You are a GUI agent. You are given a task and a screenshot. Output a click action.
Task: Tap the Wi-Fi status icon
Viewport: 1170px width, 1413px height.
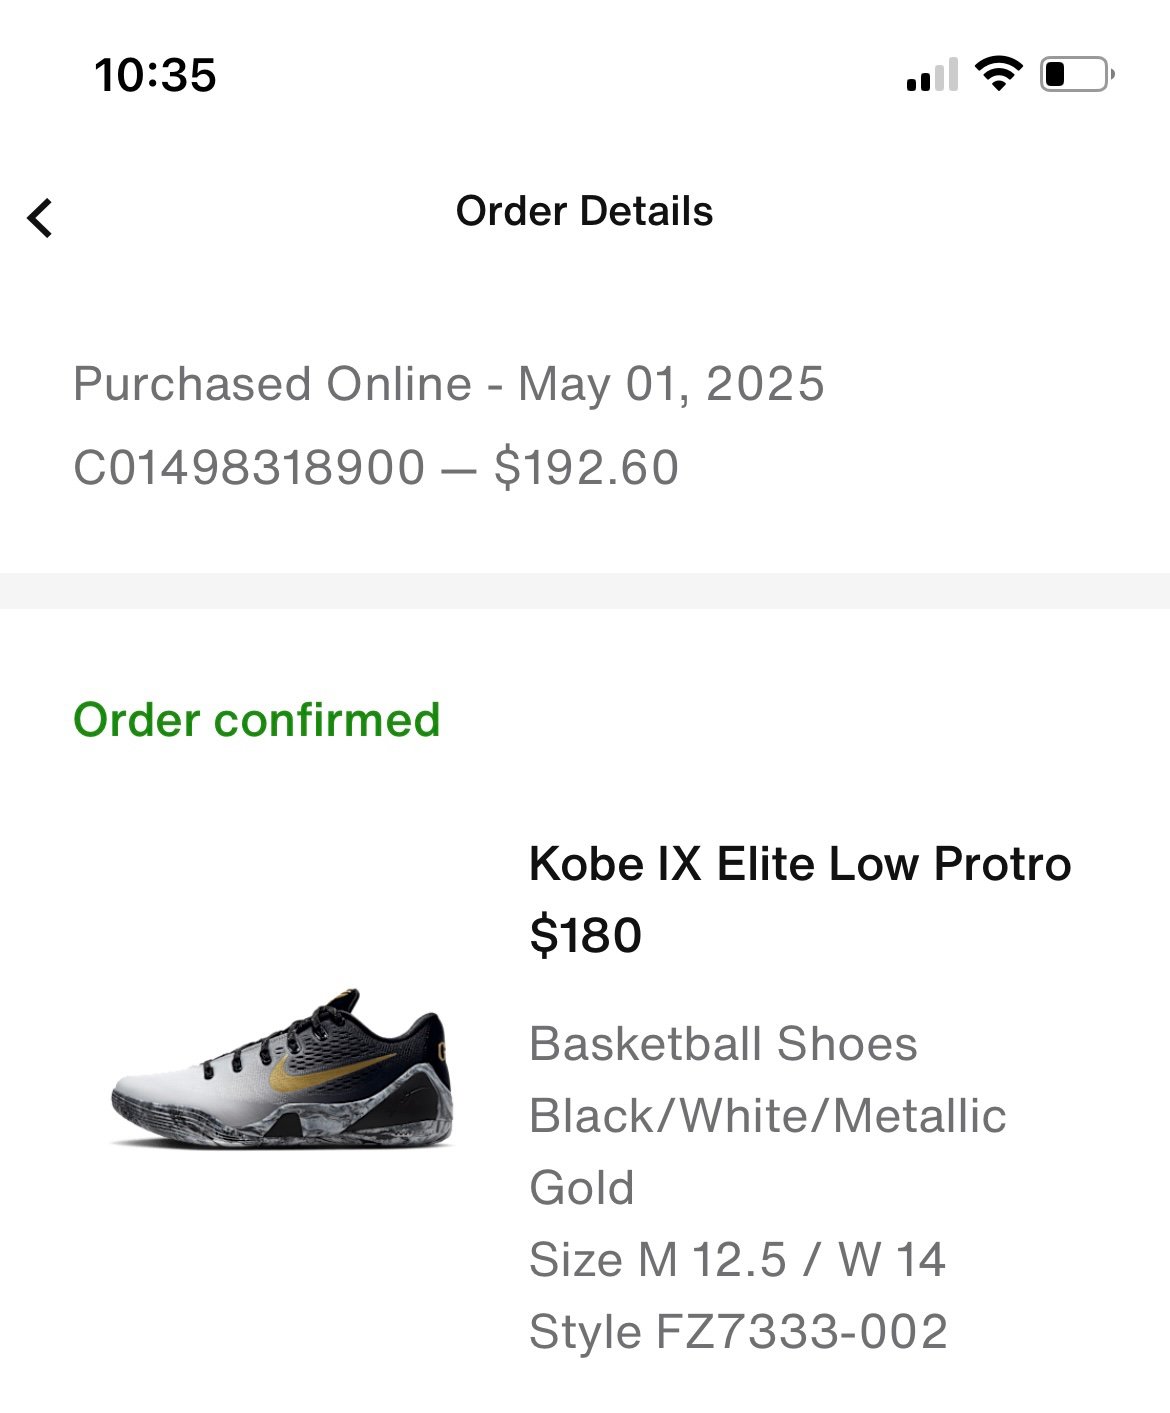point(998,74)
